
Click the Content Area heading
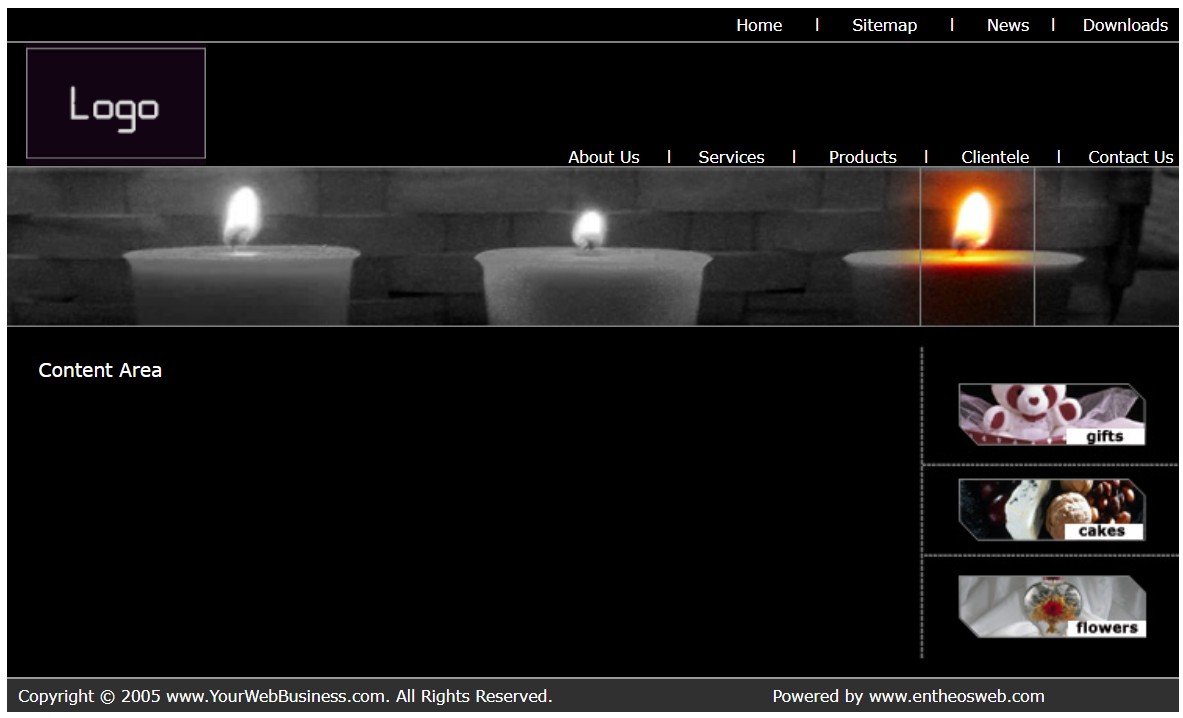(x=100, y=370)
